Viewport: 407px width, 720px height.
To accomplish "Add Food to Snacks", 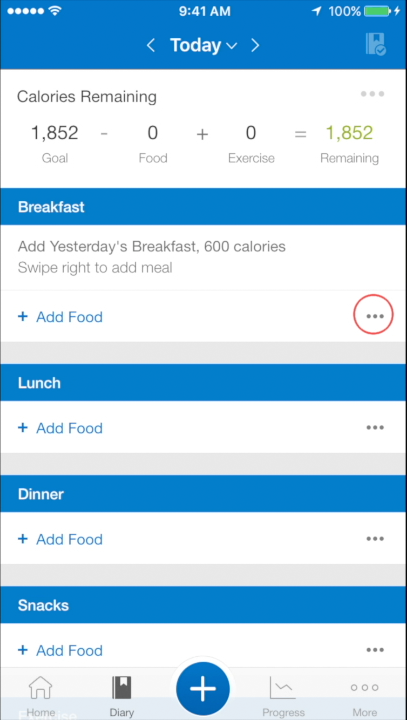I will [x=60, y=650].
